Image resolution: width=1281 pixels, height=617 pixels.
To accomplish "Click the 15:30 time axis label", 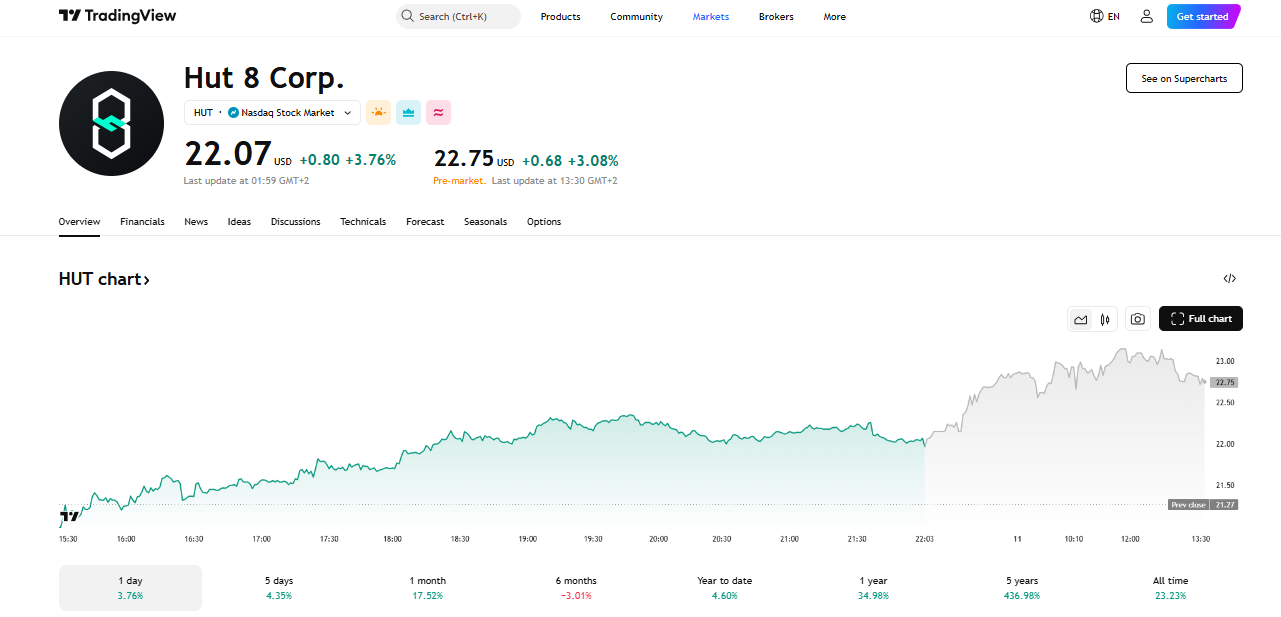I will (68, 539).
